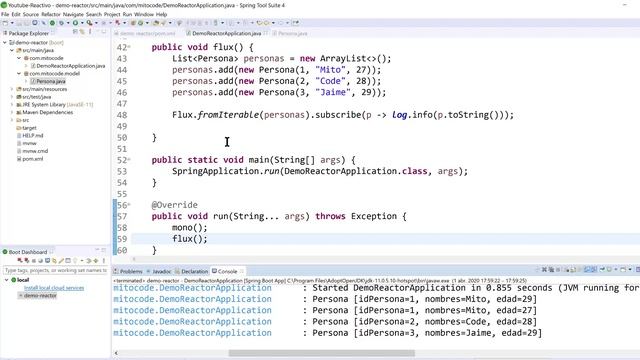The image size is (640, 360).
Task: Click Collapse All in Package Explorer toolbar
Action: coord(76,32)
